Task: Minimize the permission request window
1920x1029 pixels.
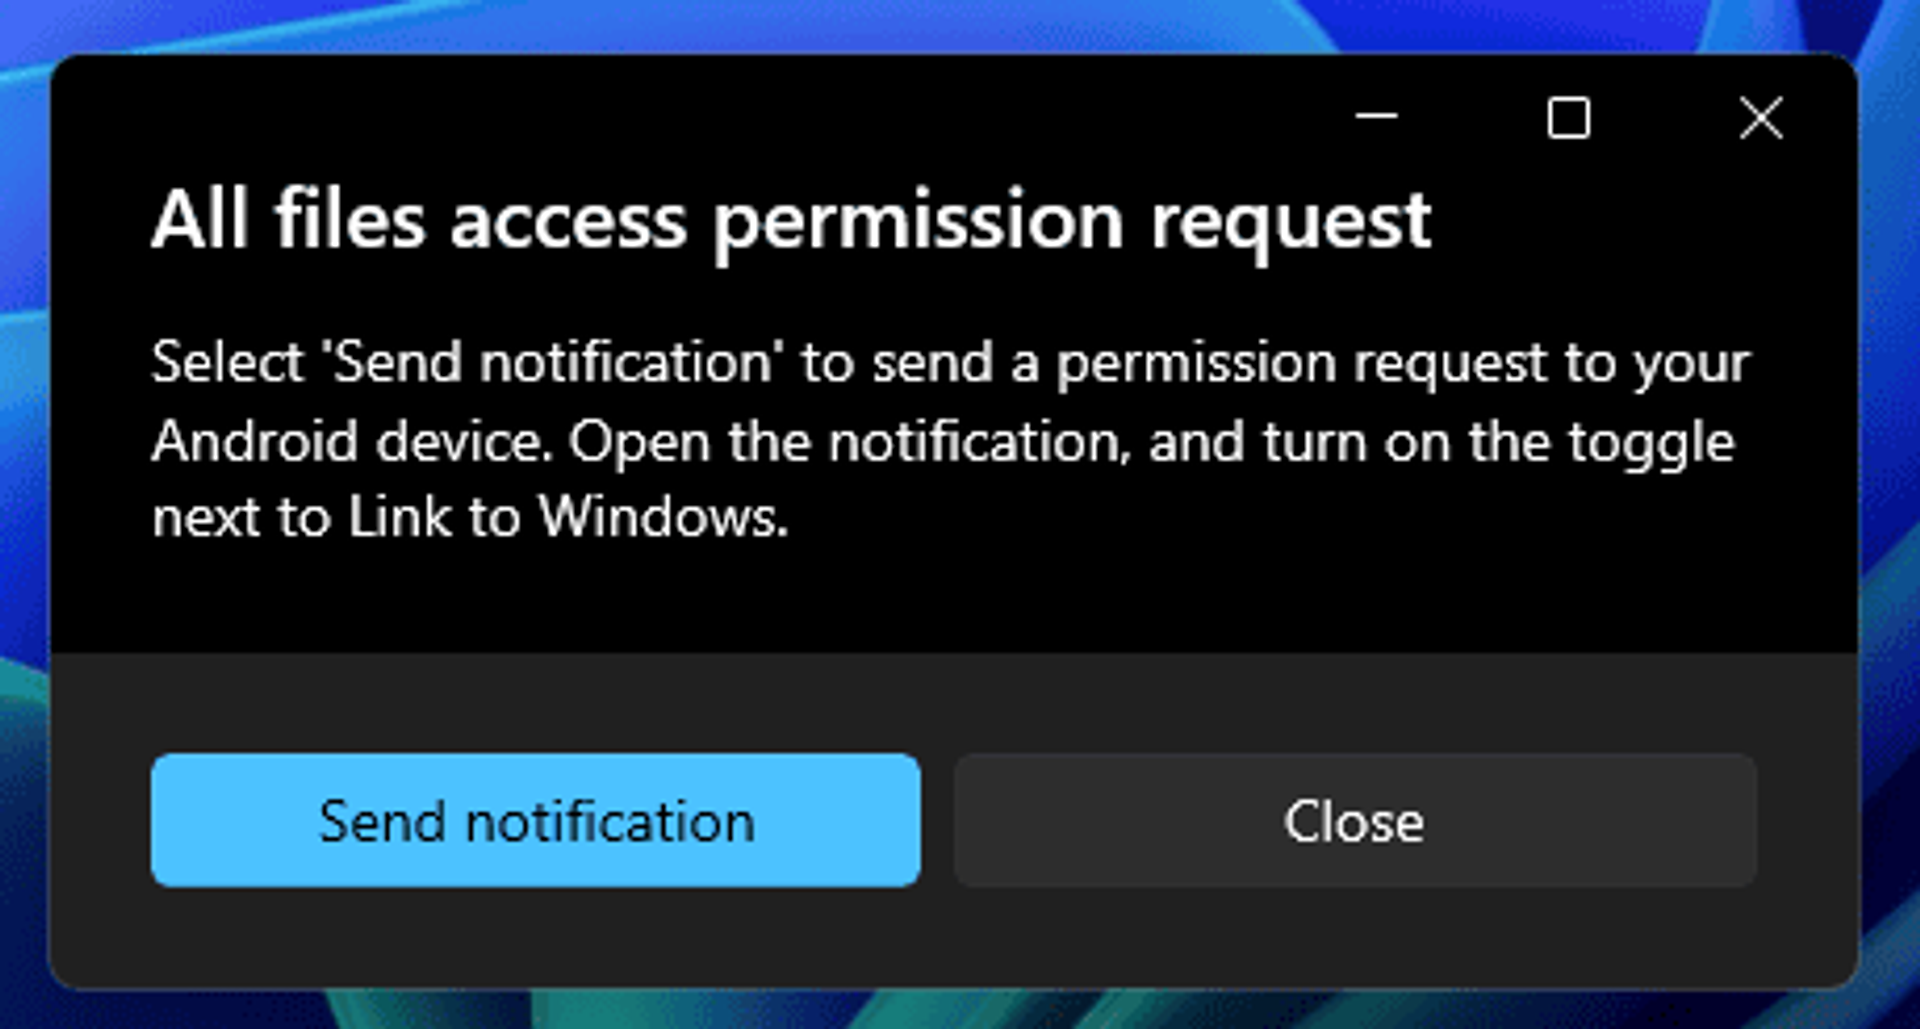Action: pos(1376,118)
